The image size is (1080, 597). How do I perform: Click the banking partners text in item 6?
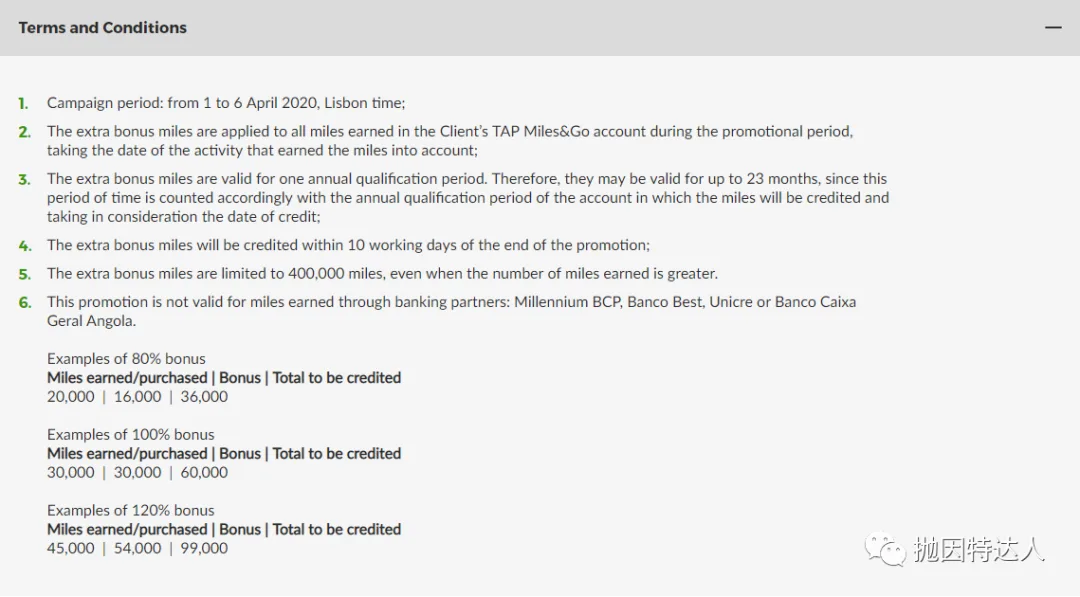click(x=451, y=311)
